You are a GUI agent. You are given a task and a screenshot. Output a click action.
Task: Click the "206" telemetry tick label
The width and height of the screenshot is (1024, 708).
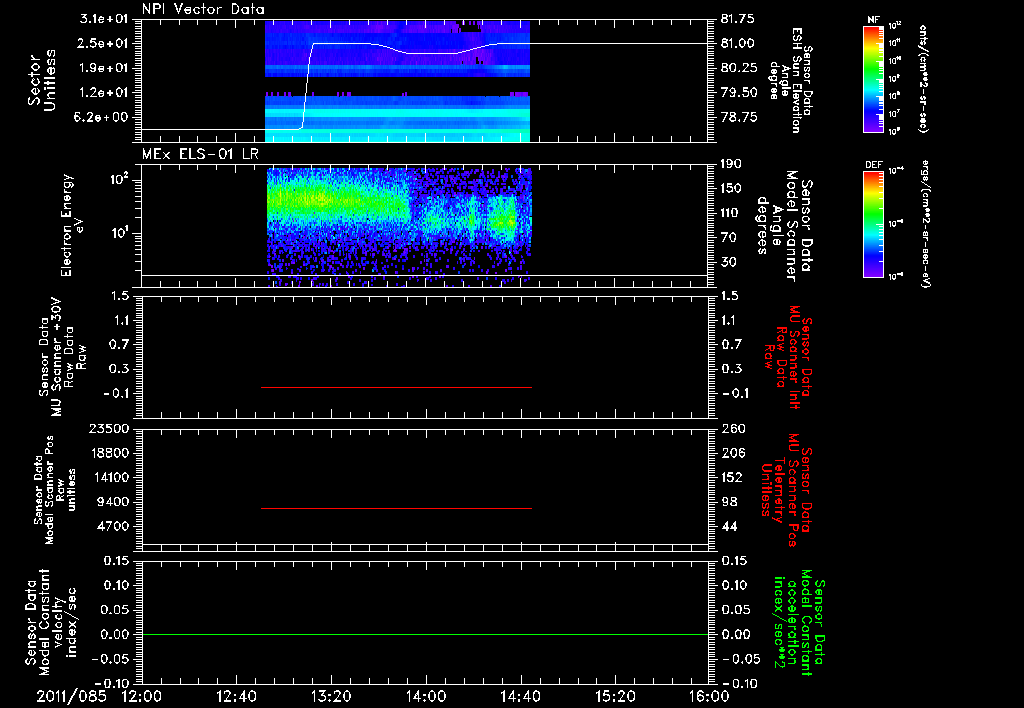click(732, 453)
